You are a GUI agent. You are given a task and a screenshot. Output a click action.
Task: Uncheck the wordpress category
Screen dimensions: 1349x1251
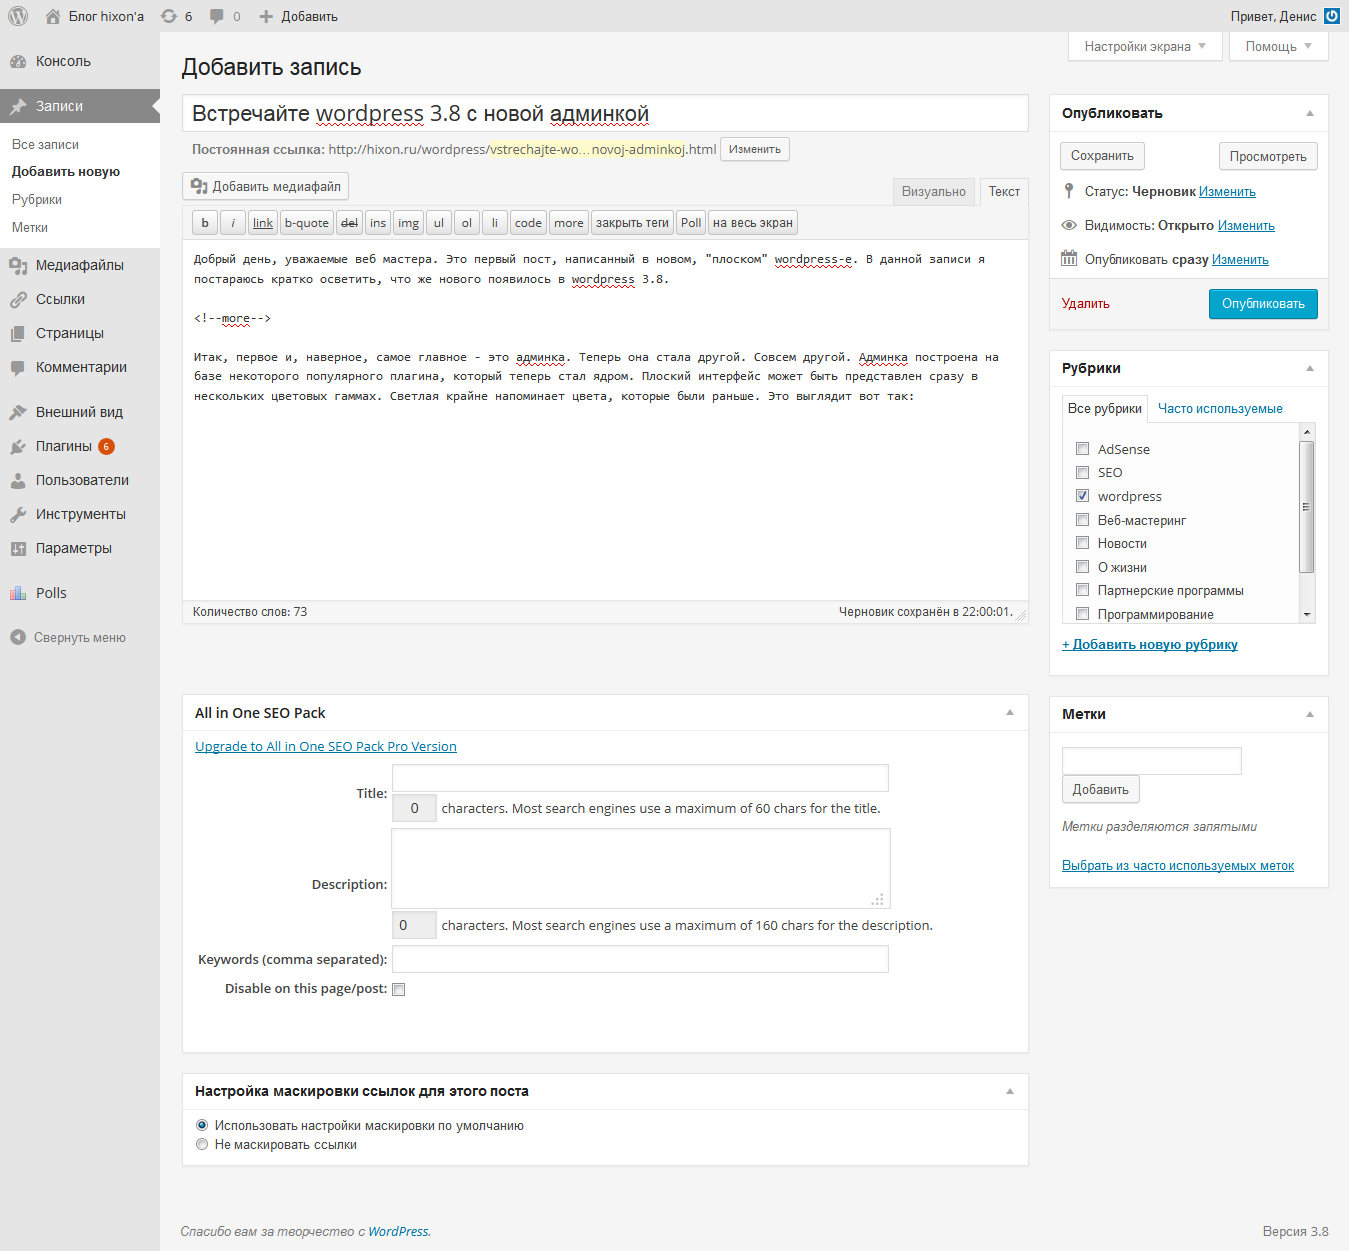click(1082, 496)
